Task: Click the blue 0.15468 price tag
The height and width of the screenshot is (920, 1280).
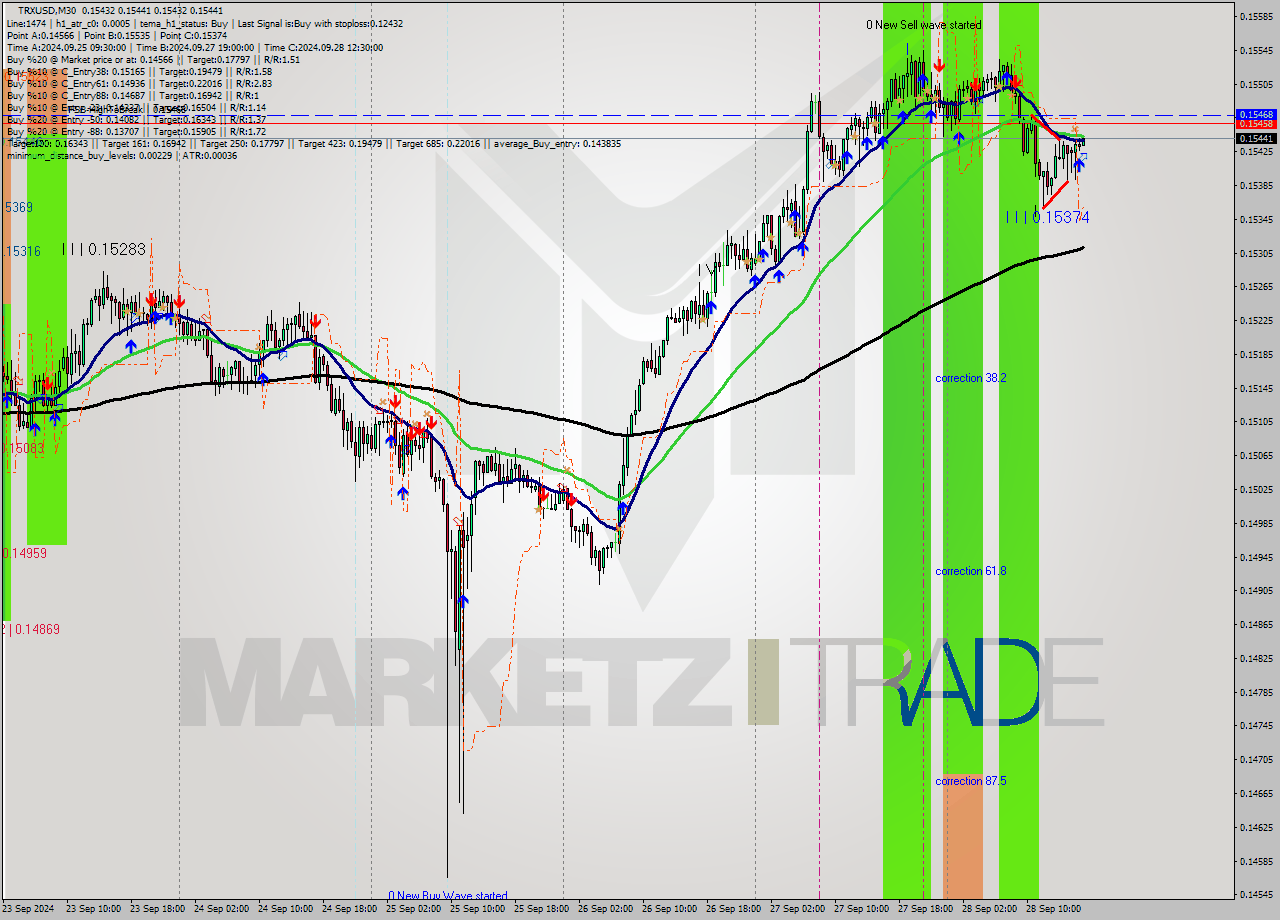Action: (x=1256, y=115)
